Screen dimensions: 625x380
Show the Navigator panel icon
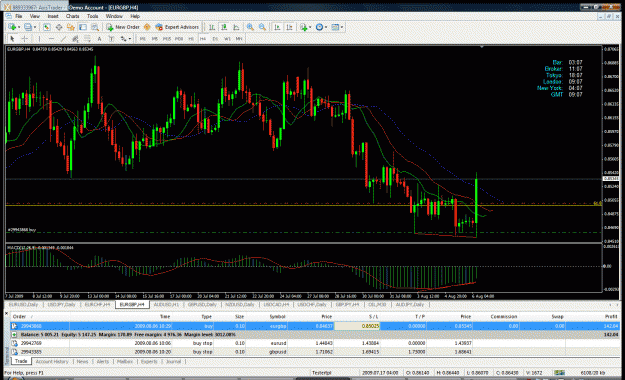coord(71,27)
